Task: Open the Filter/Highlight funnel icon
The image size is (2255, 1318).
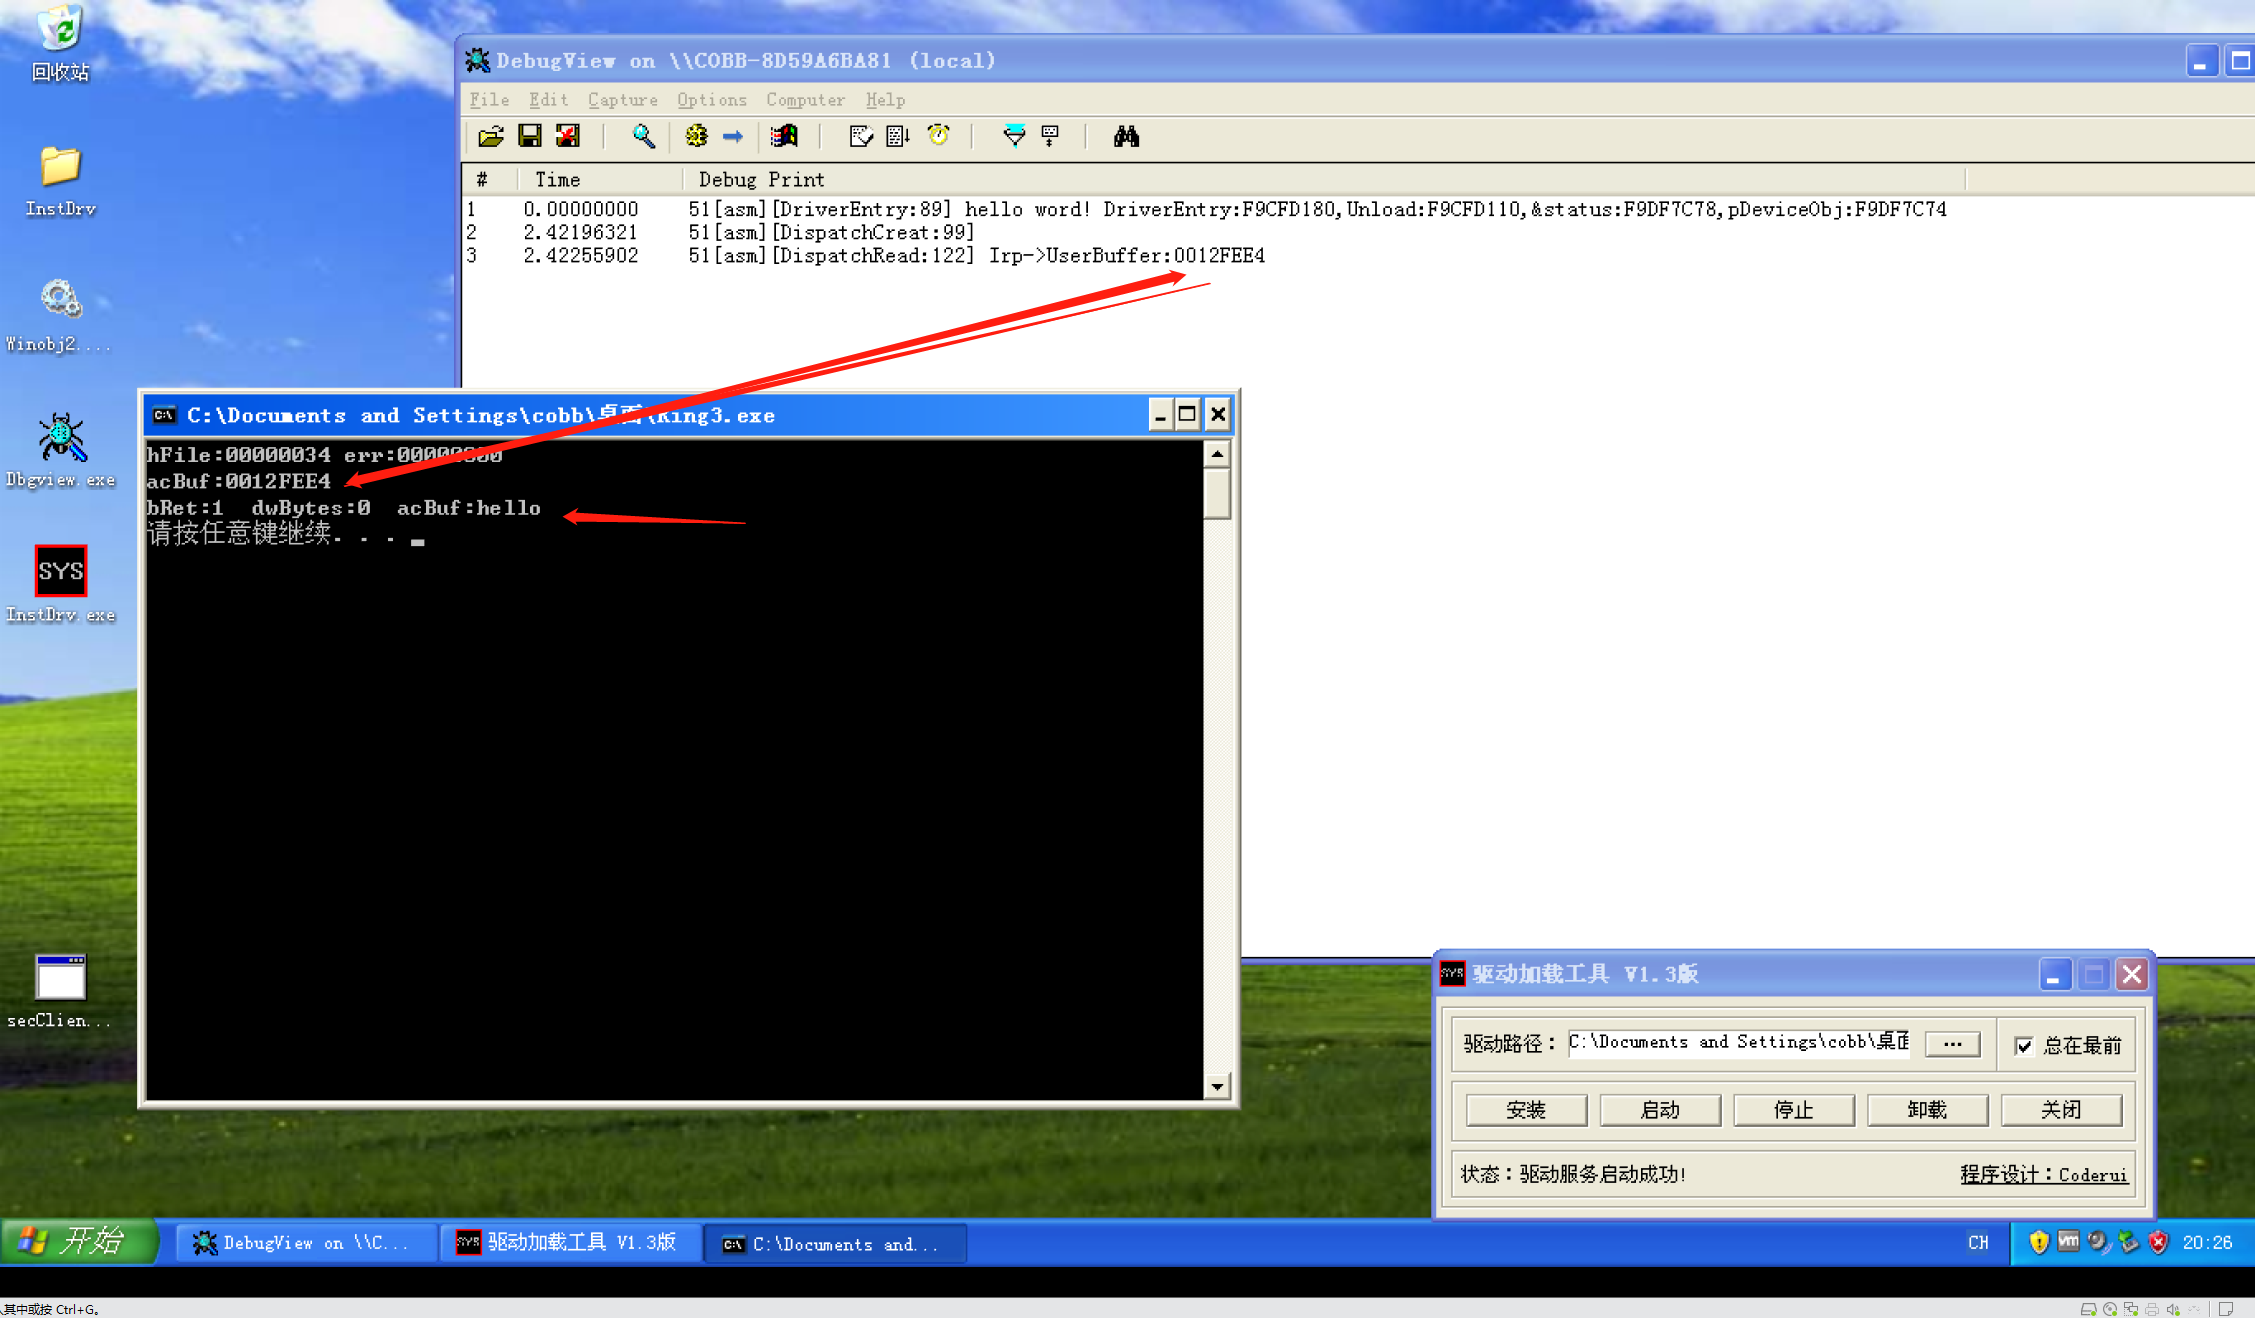Action: point(1013,137)
